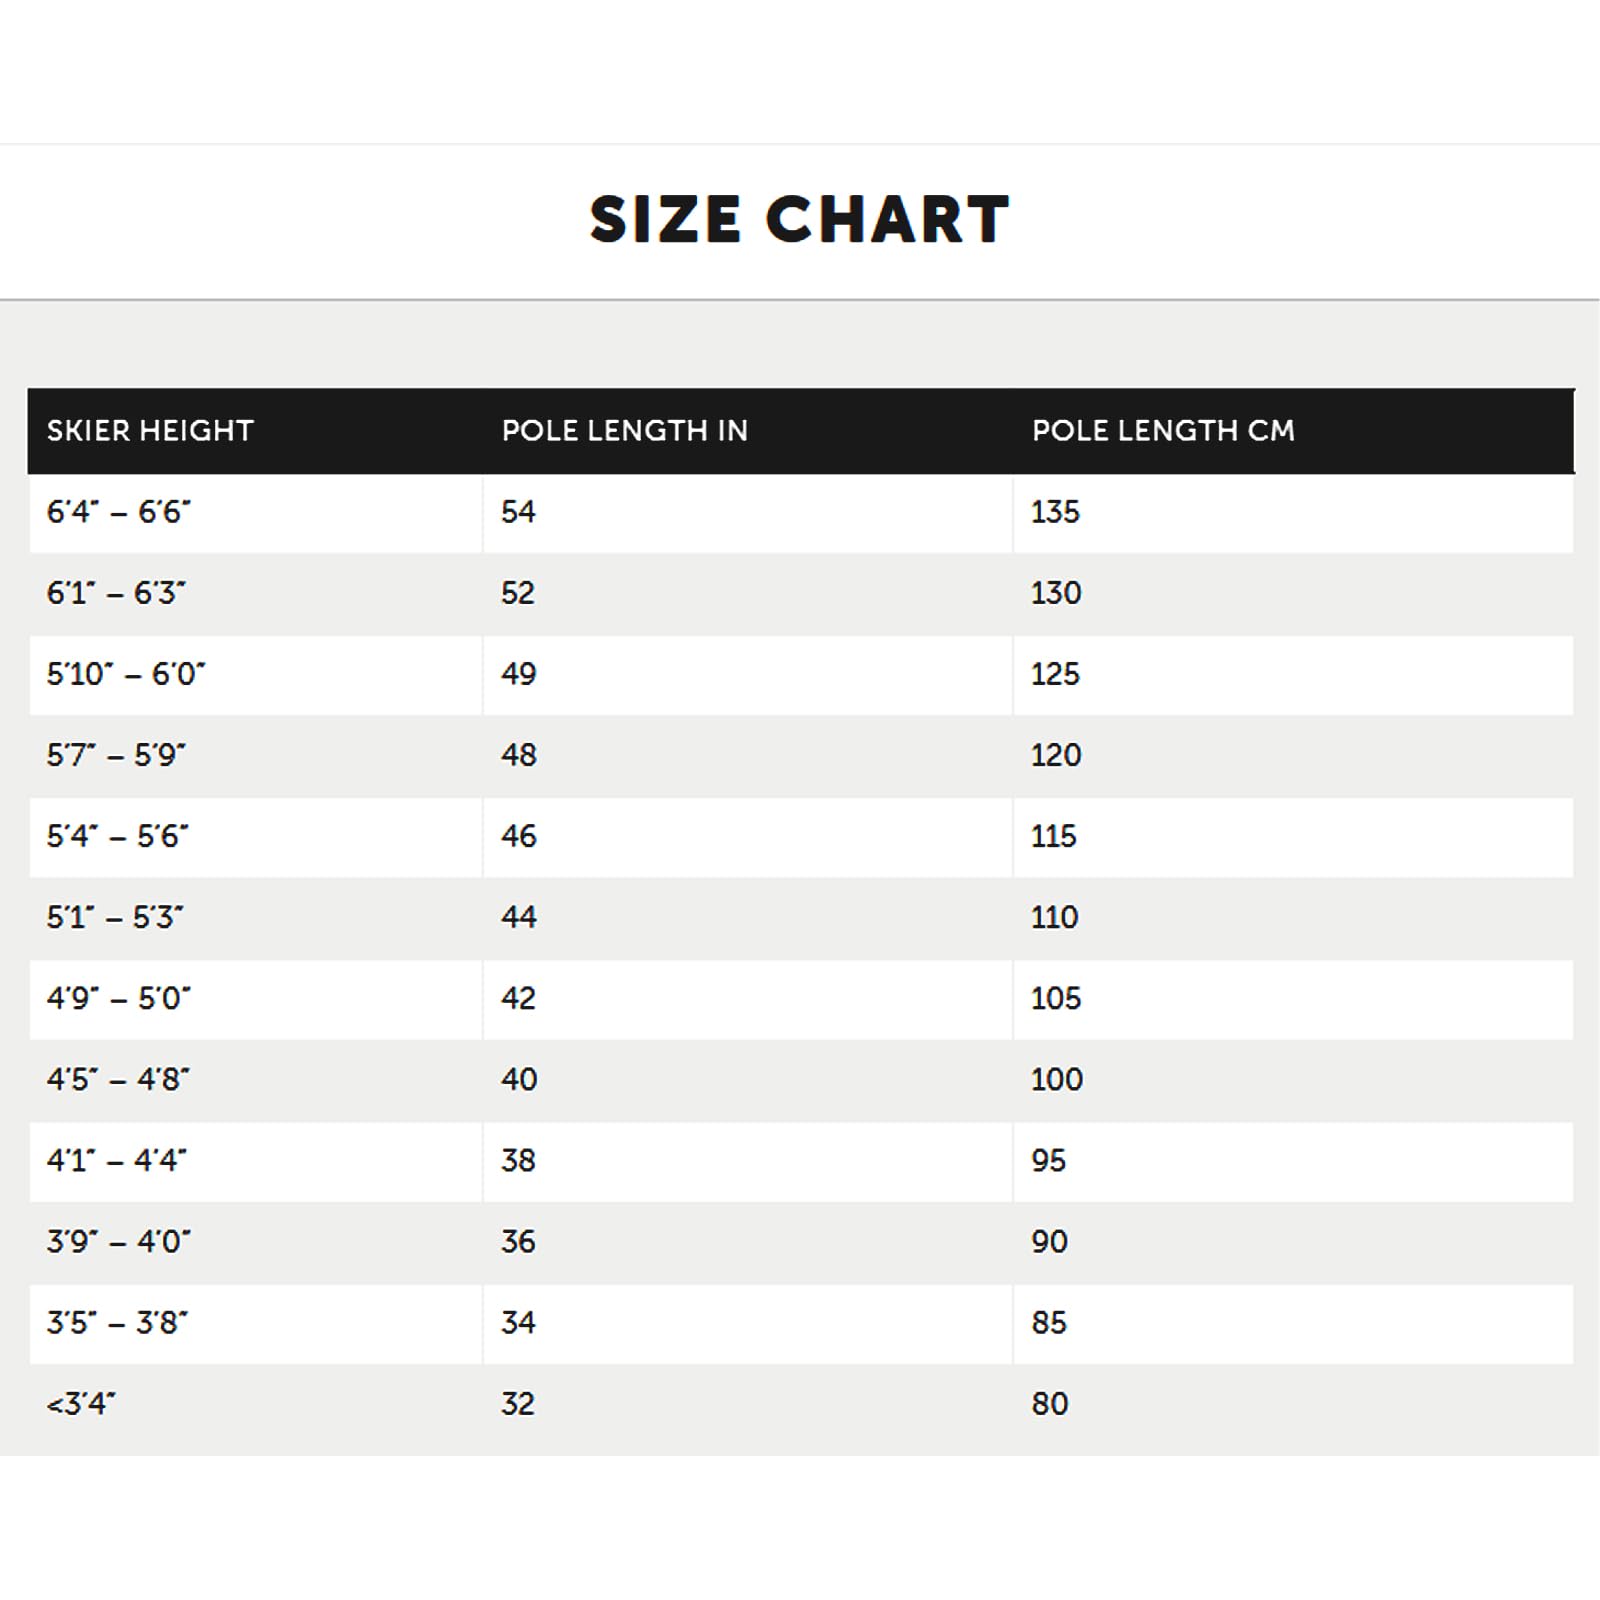Click the 95 cm pole length cell

[1293, 1161]
